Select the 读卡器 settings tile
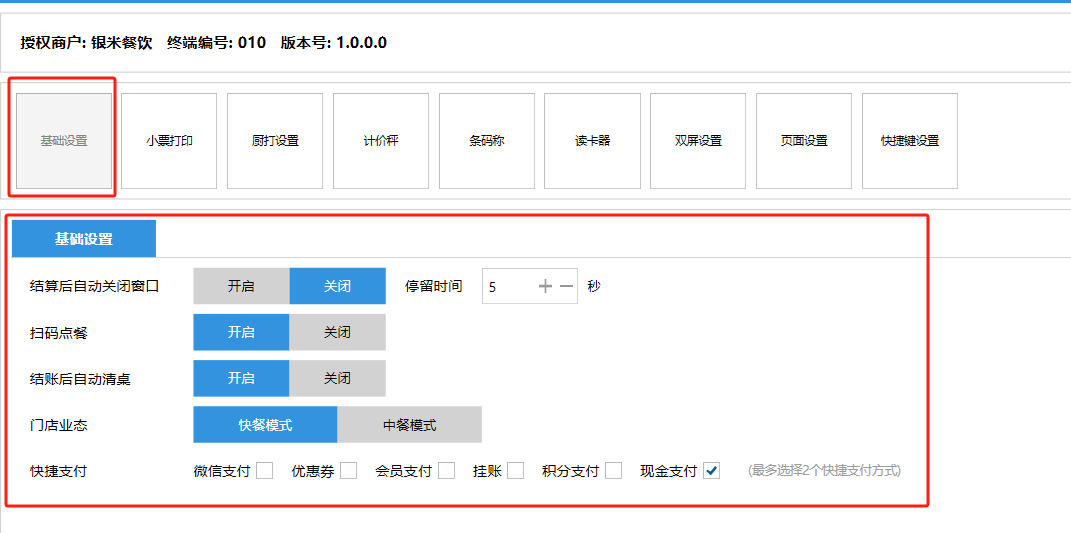1071x533 pixels. point(592,141)
